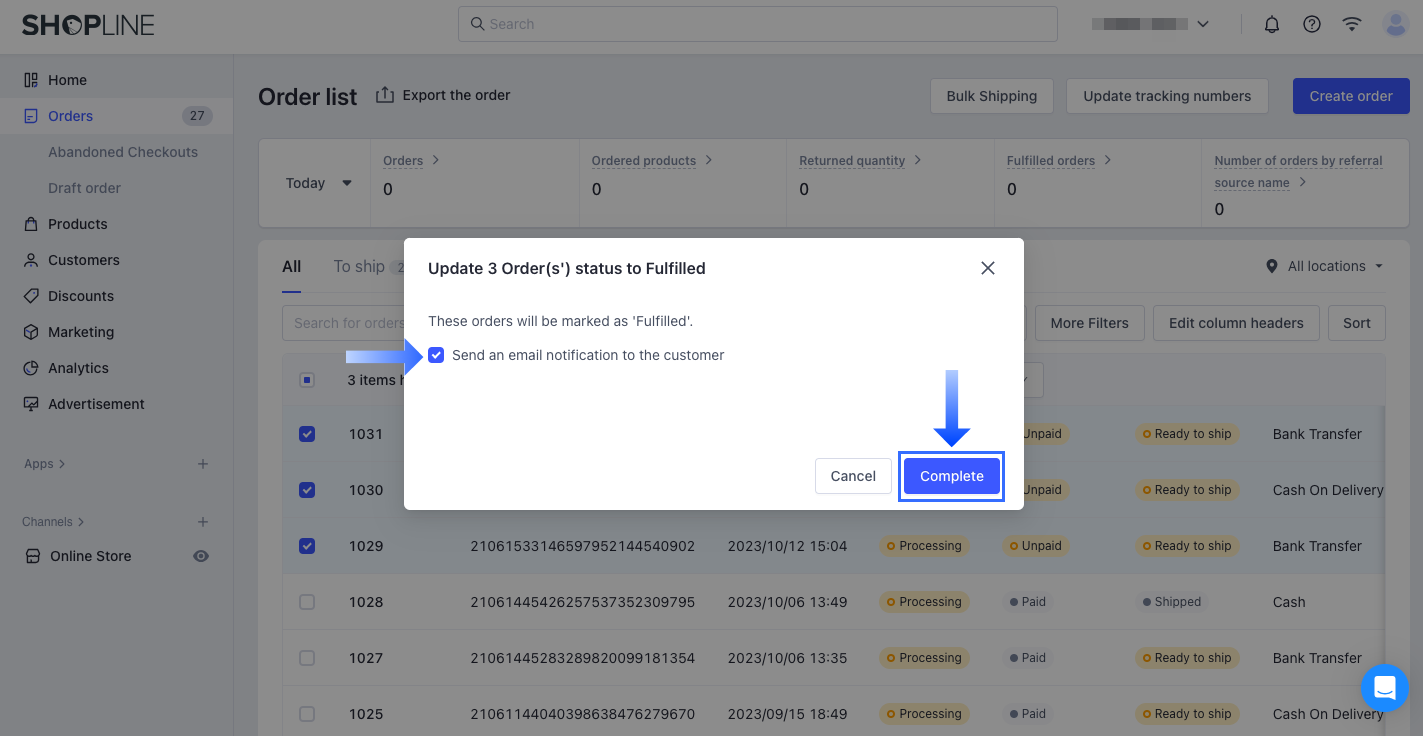Click the top Search field

[757, 24]
